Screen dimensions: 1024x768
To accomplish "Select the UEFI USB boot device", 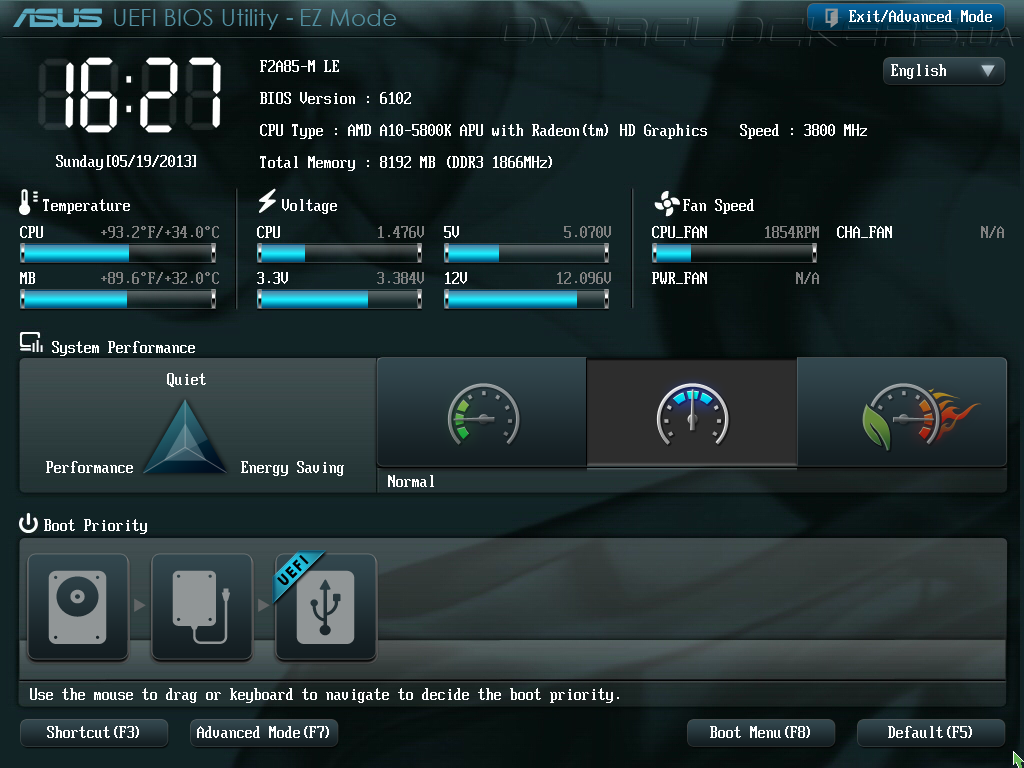I will coord(325,607).
